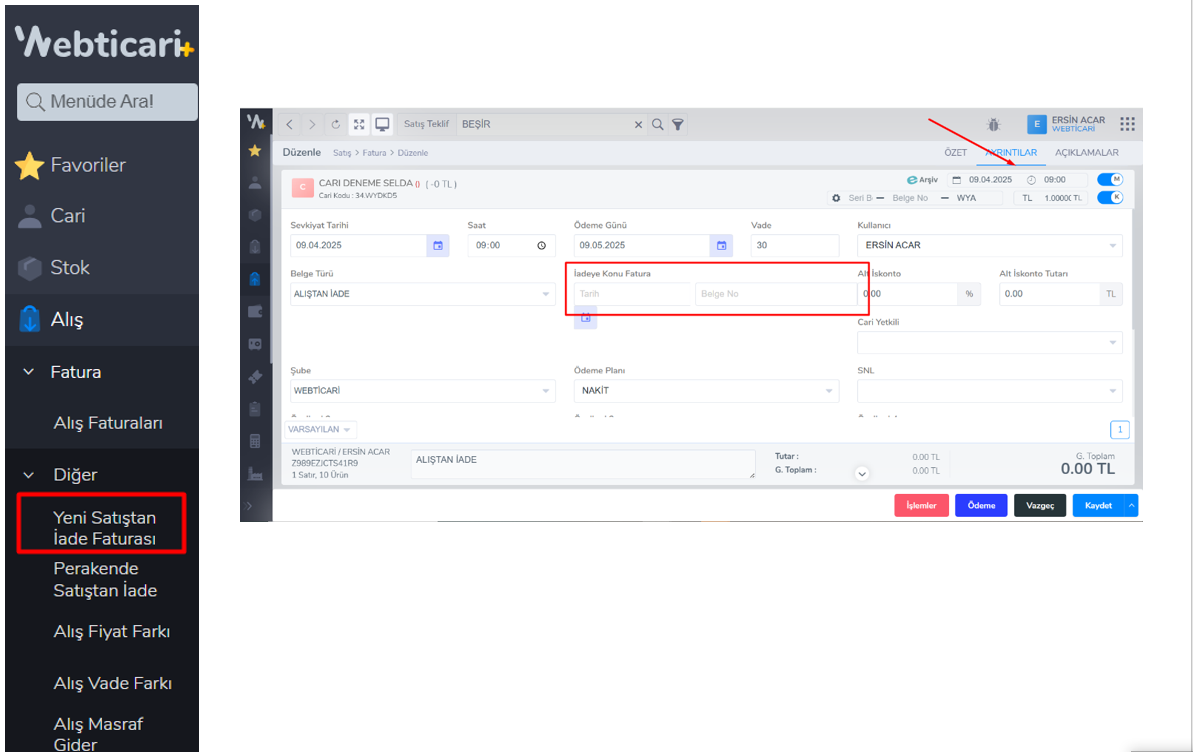Image resolution: width=1193 pixels, height=752 pixels.
Task: Click the Vazgeç button
Action: [x=1040, y=506]
